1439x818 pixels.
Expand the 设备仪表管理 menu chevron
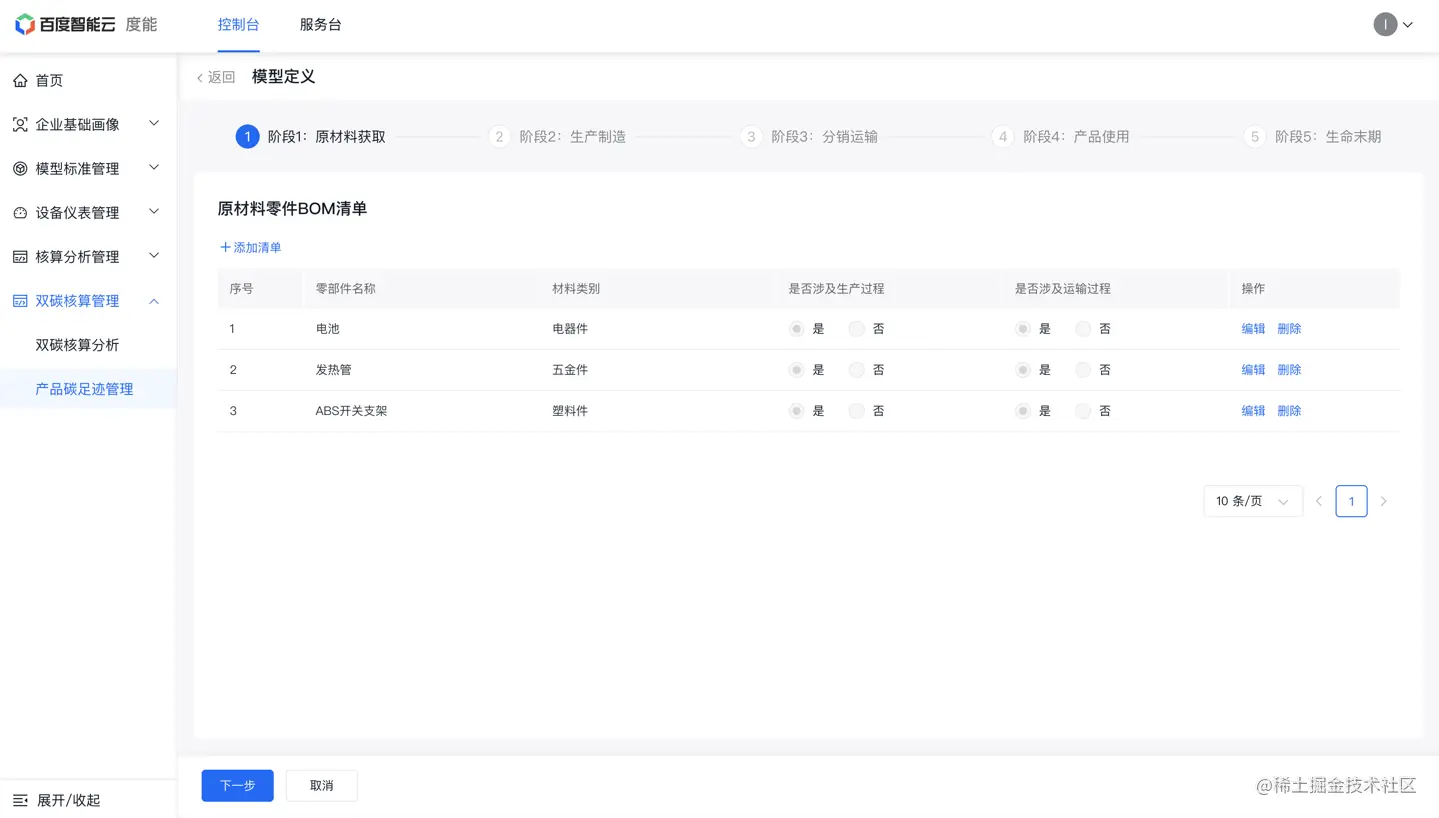tap(154, 212)
